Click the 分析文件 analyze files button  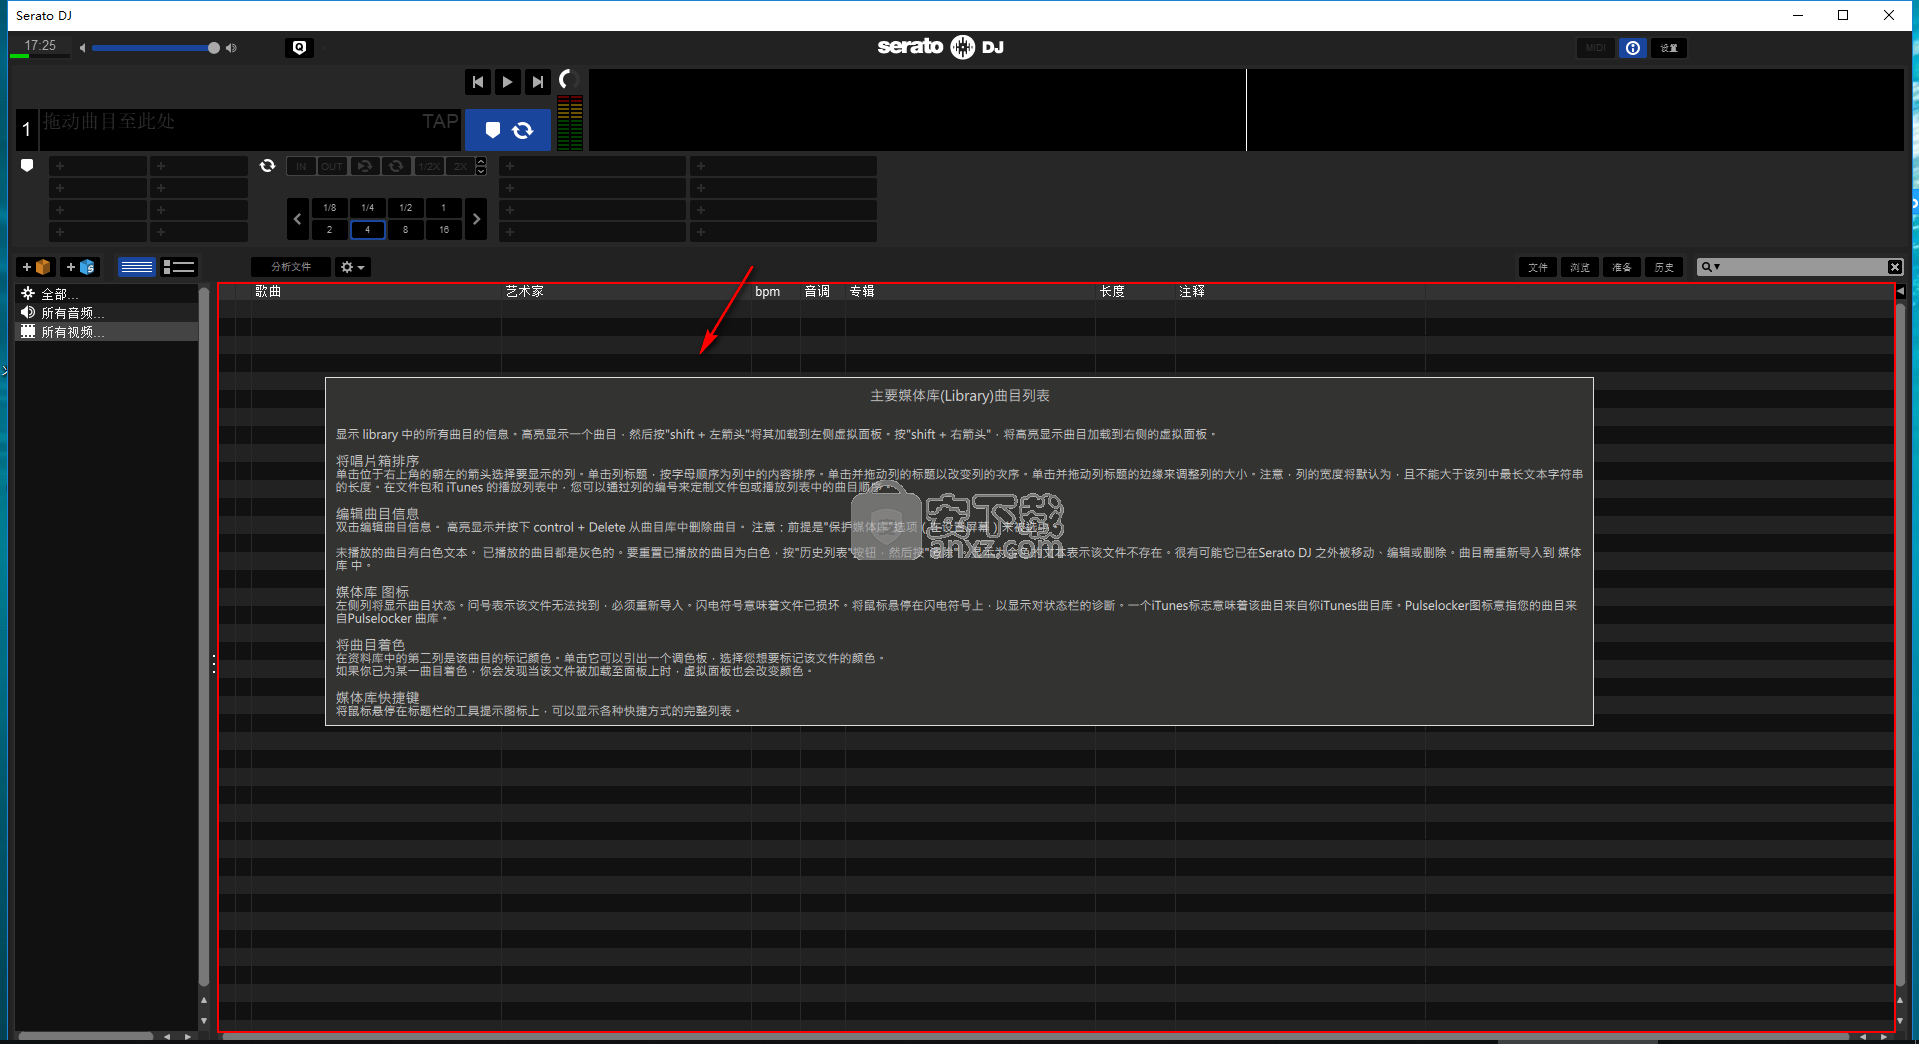tap(291, 267)
